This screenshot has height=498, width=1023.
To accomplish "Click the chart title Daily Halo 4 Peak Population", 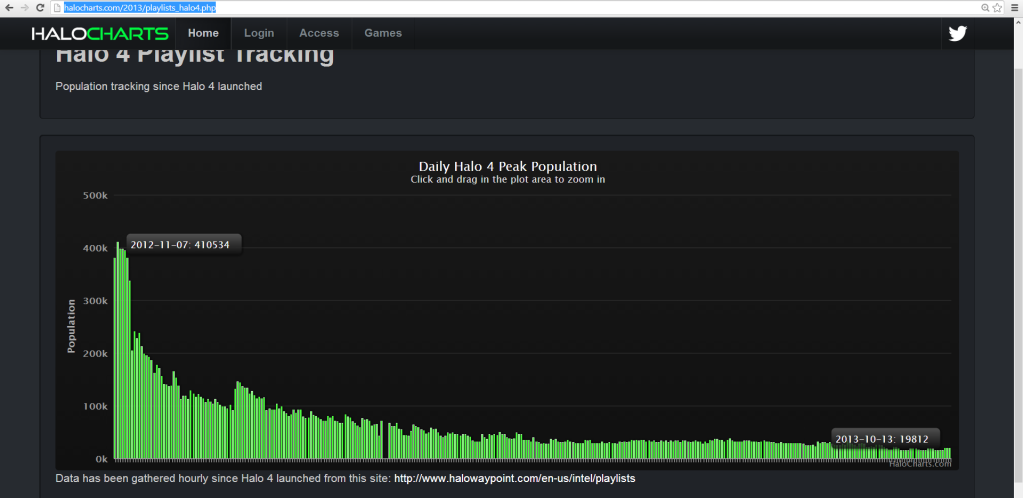I will pyautogui.click(x=508, y=166).
